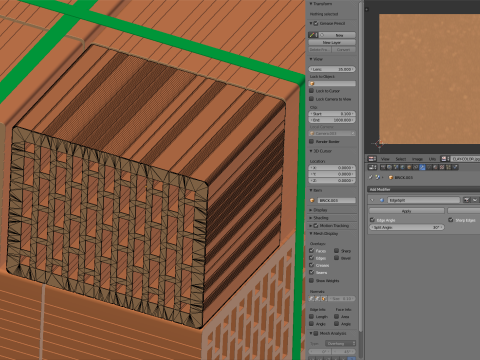Screen dimensions: 480x360
Task: Open the Physics properties tab icon
Action: (x=455, y=167)
